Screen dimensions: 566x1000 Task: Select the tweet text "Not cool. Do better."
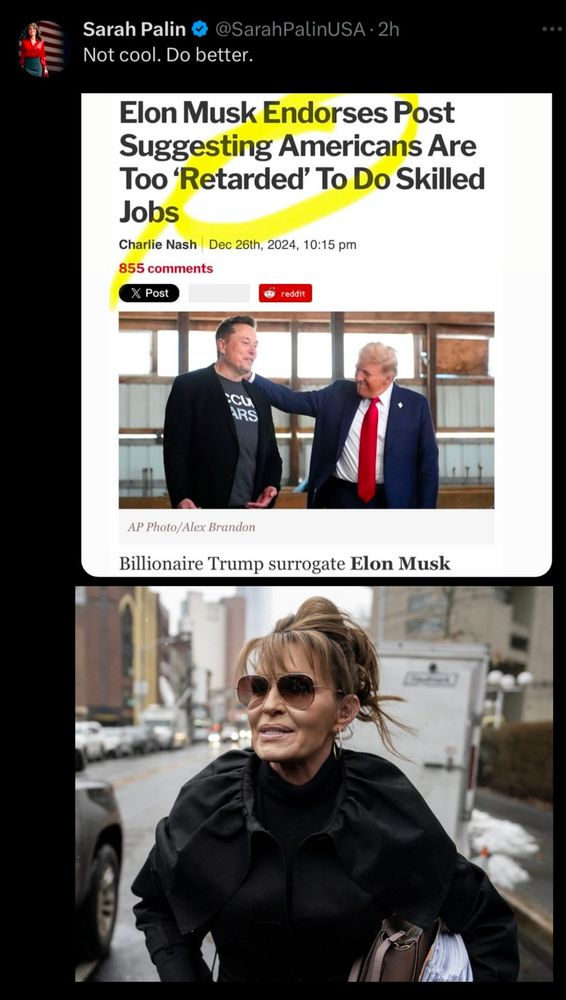click(x=168, y=55)
